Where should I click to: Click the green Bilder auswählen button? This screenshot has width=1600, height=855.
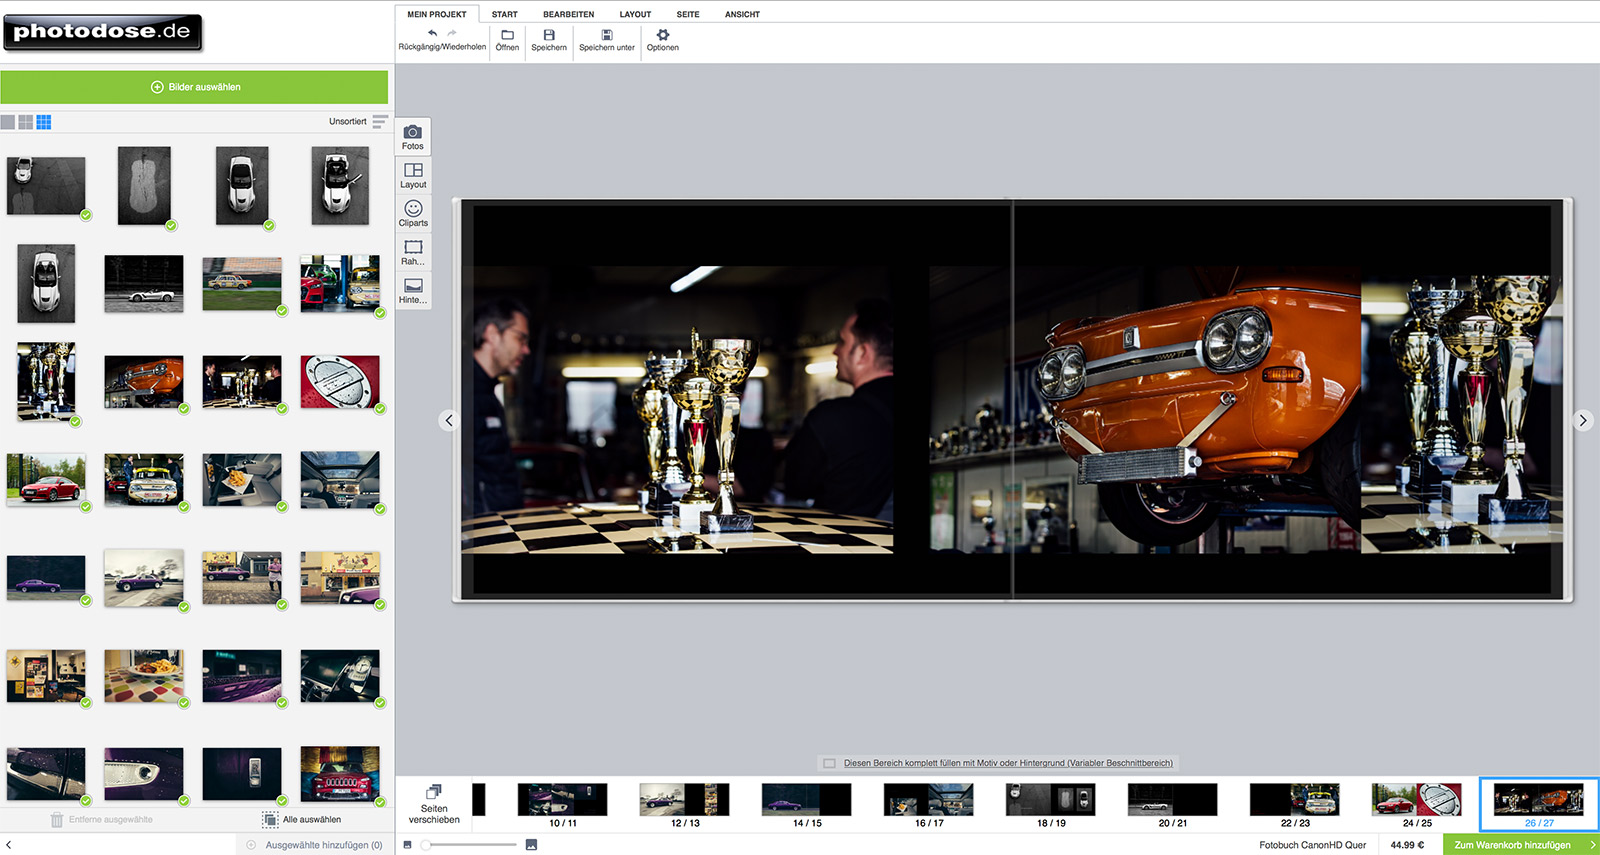194,87
